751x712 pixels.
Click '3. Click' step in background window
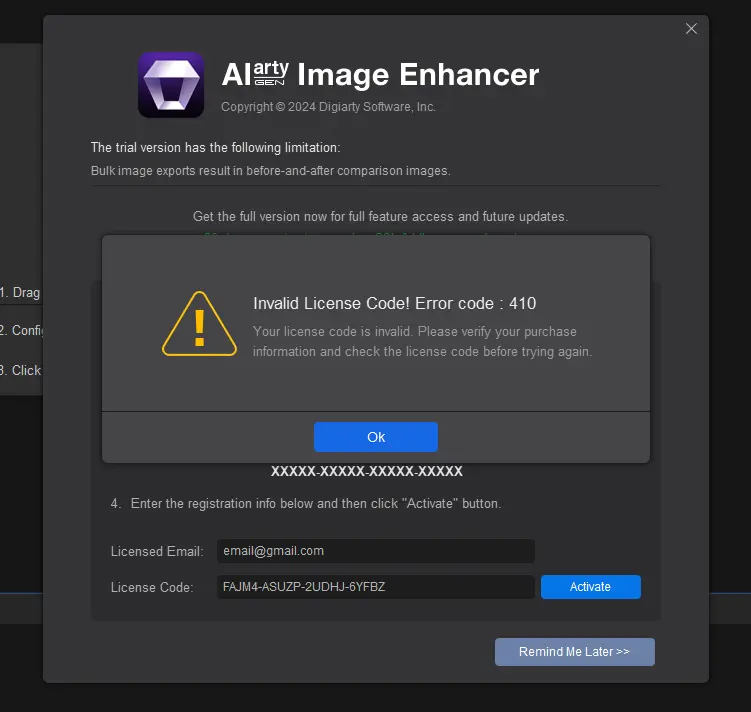21,370
